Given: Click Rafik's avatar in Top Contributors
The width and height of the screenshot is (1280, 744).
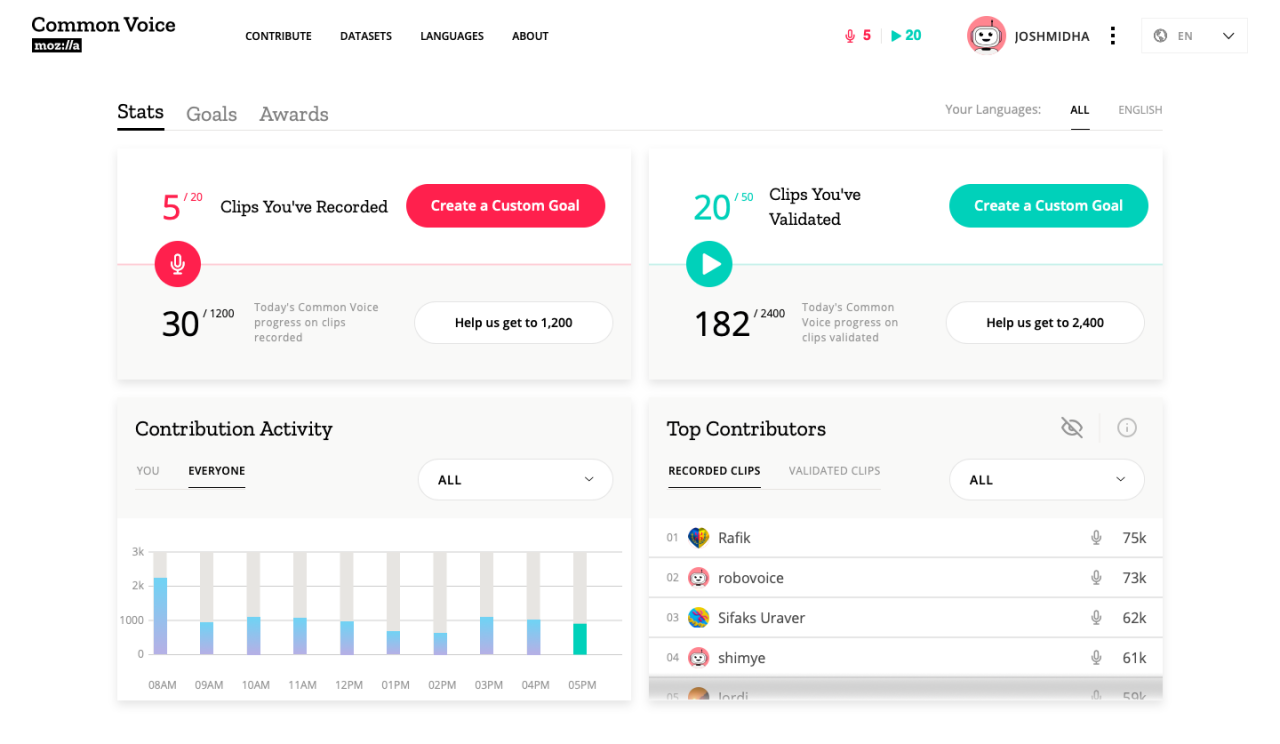Looking at the screenshot, I should [699, 538].
